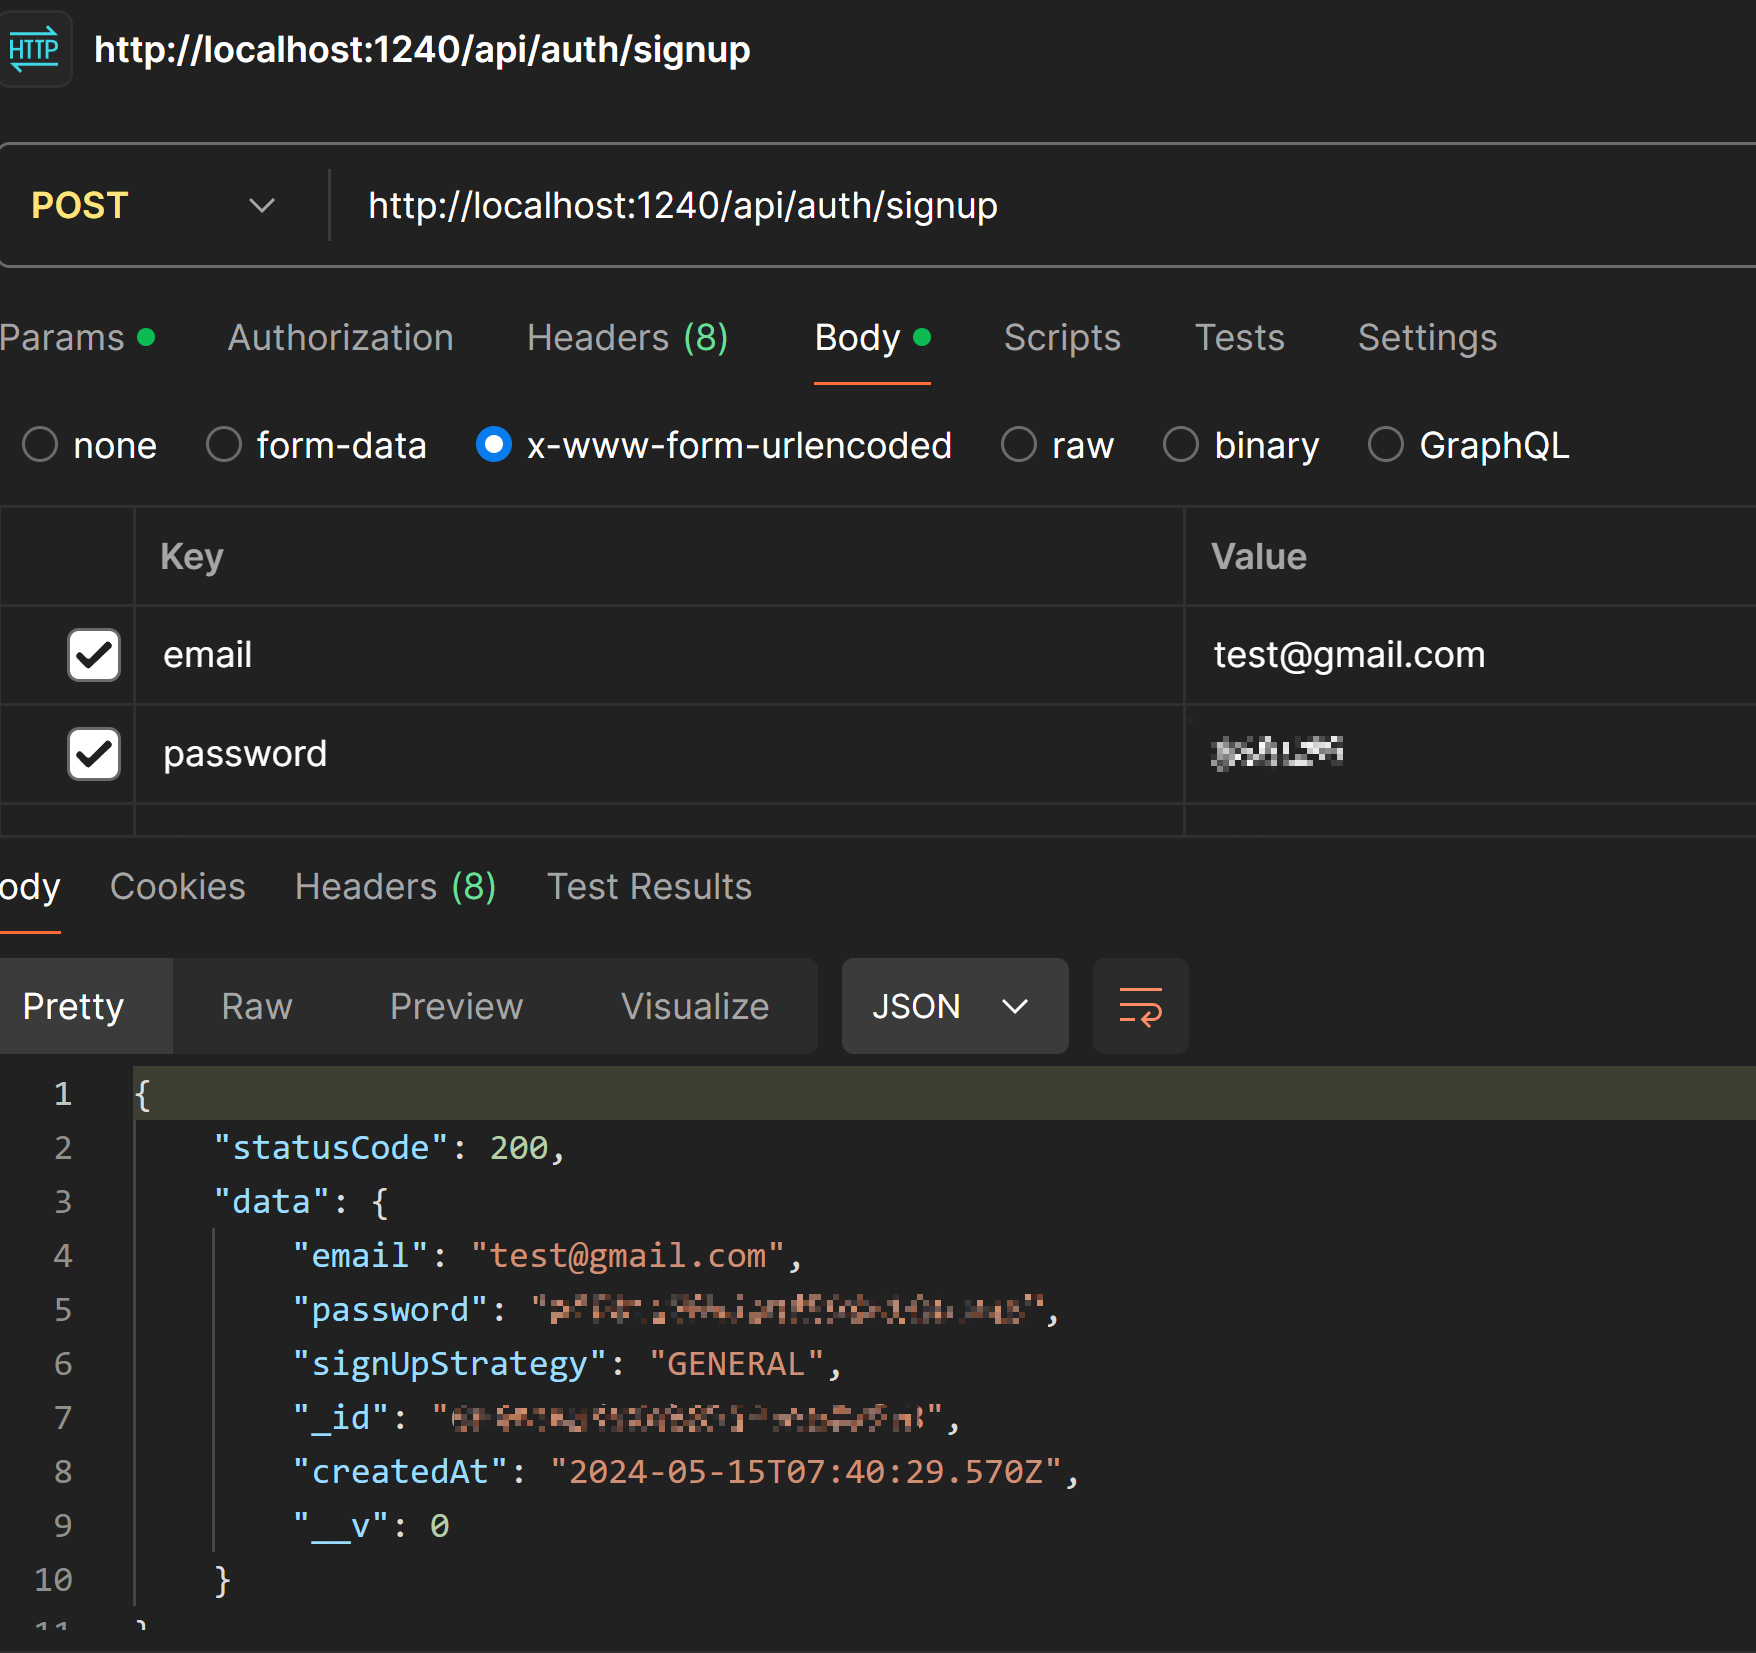Open the Settings tab

click(1427, 338)
